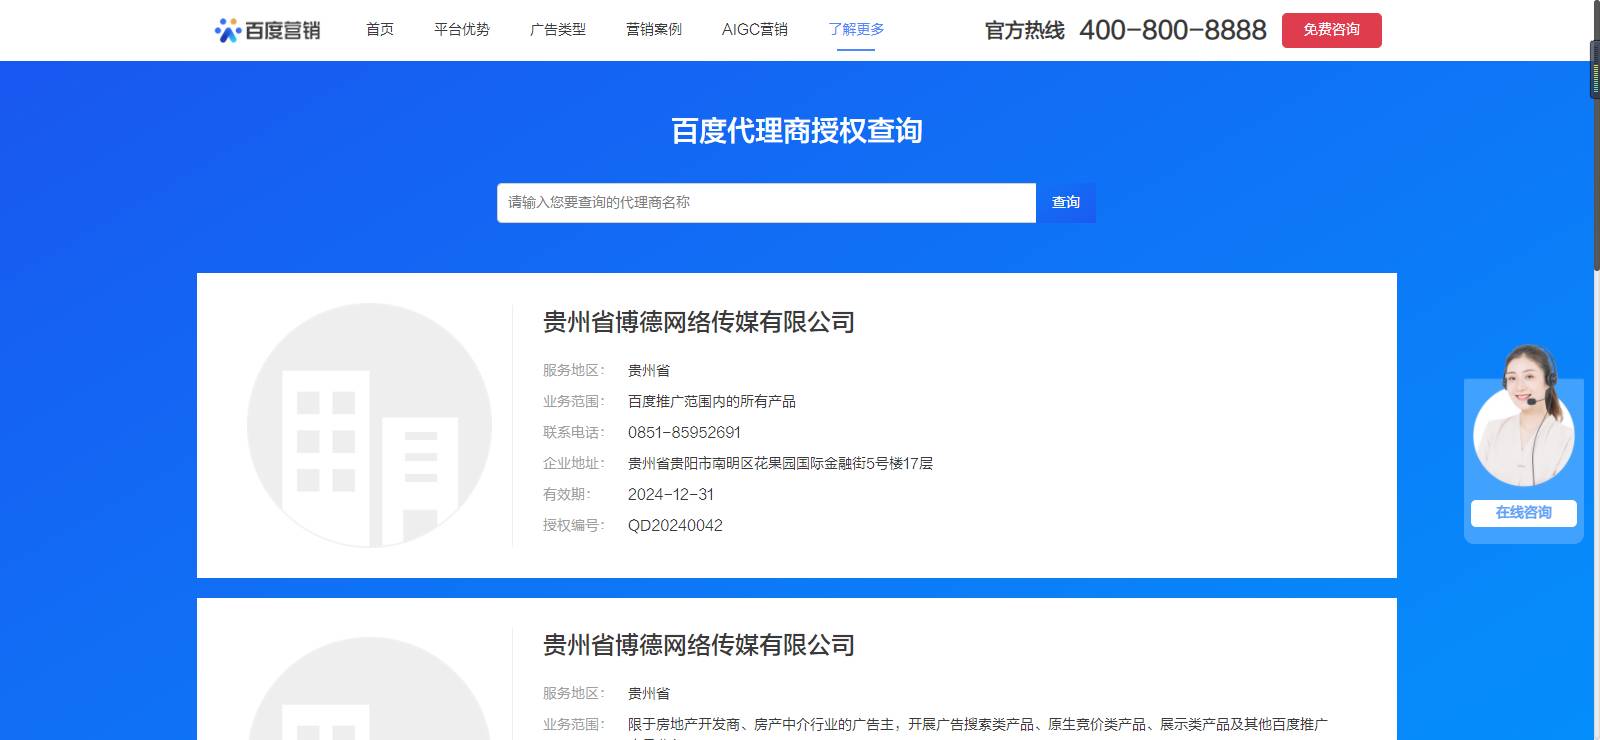Focus the agent name search input field
Viewport: 1600px width, 740px height.
pyautogui.click(x=766, y=203)
